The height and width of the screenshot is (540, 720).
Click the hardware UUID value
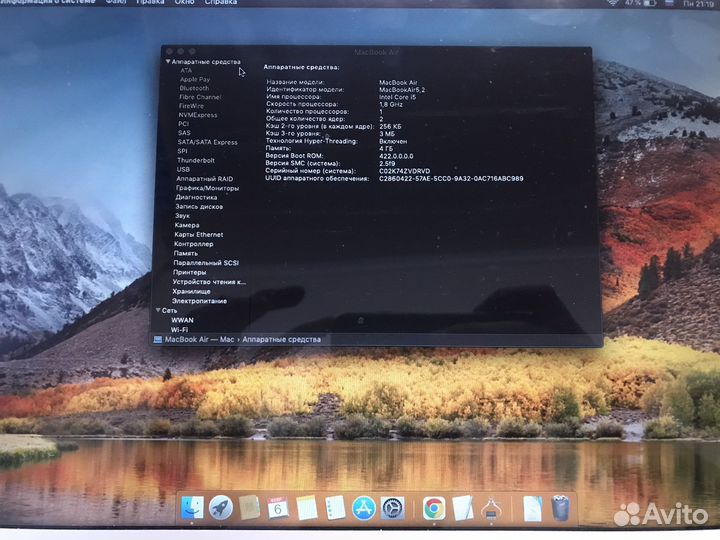[x=451, y=179]
